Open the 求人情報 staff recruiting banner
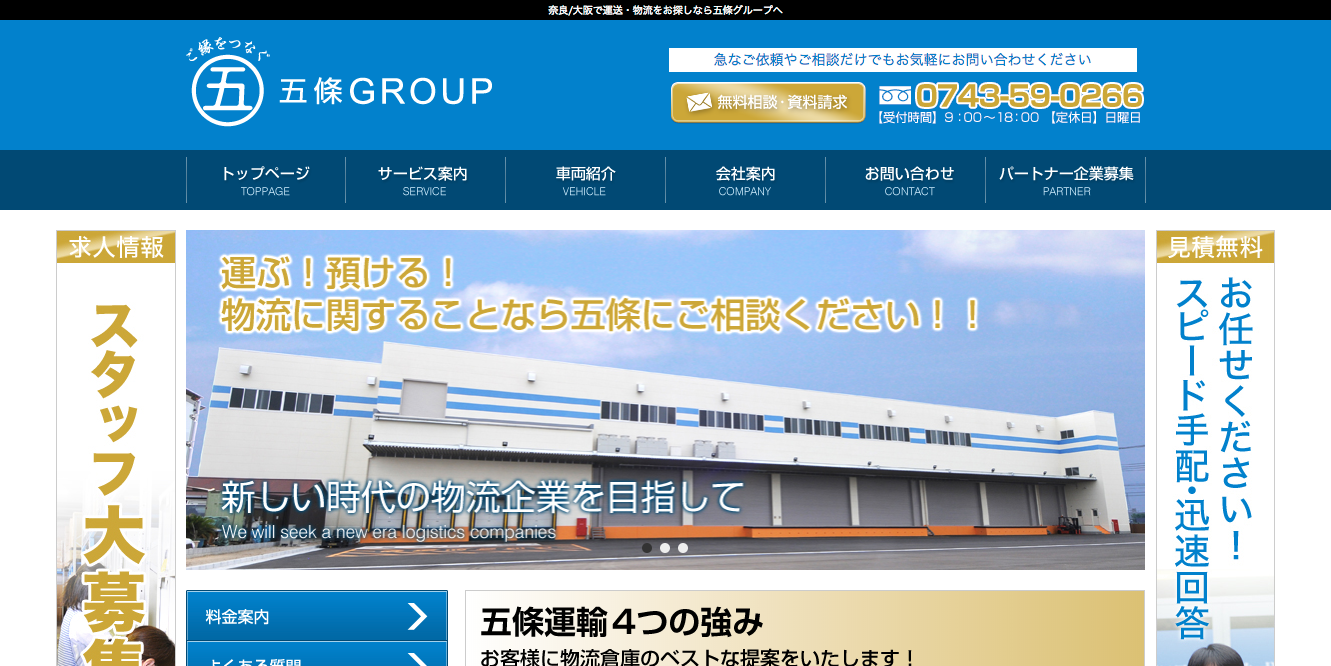This screenshot has width=1331, height=666. (116, 448)
